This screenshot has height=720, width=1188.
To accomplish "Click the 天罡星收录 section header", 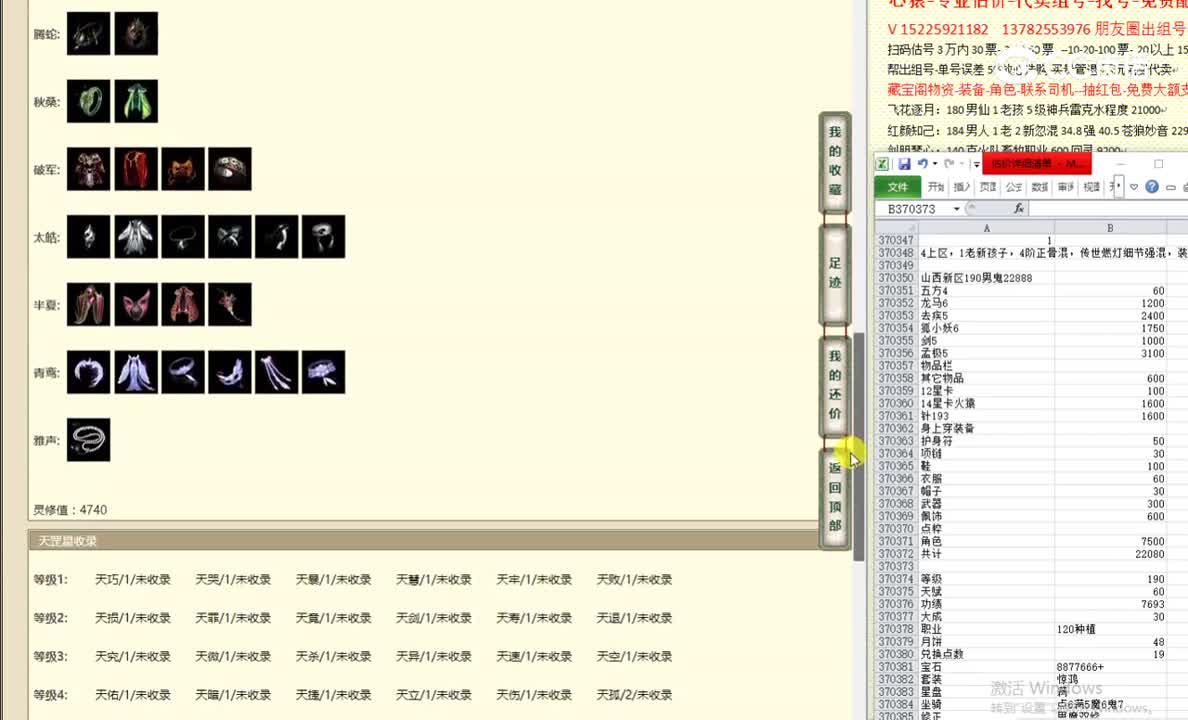I will (424, 540).
